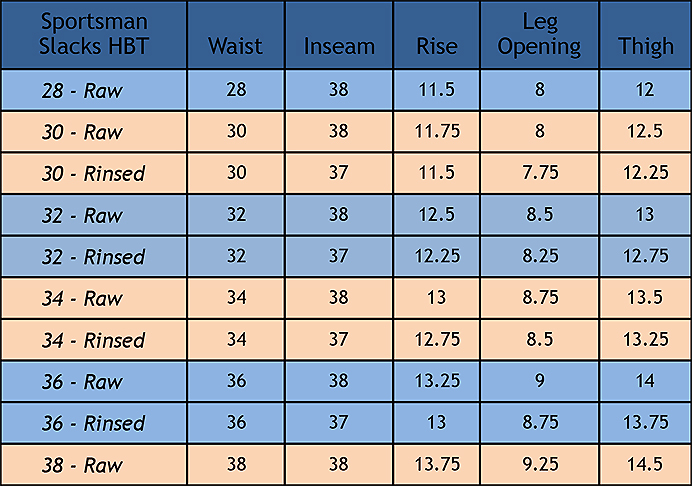Select the 14.5 thigh value
Image resolution: width=692 pixels, height=486 pixels.
[x=645, y=464]
